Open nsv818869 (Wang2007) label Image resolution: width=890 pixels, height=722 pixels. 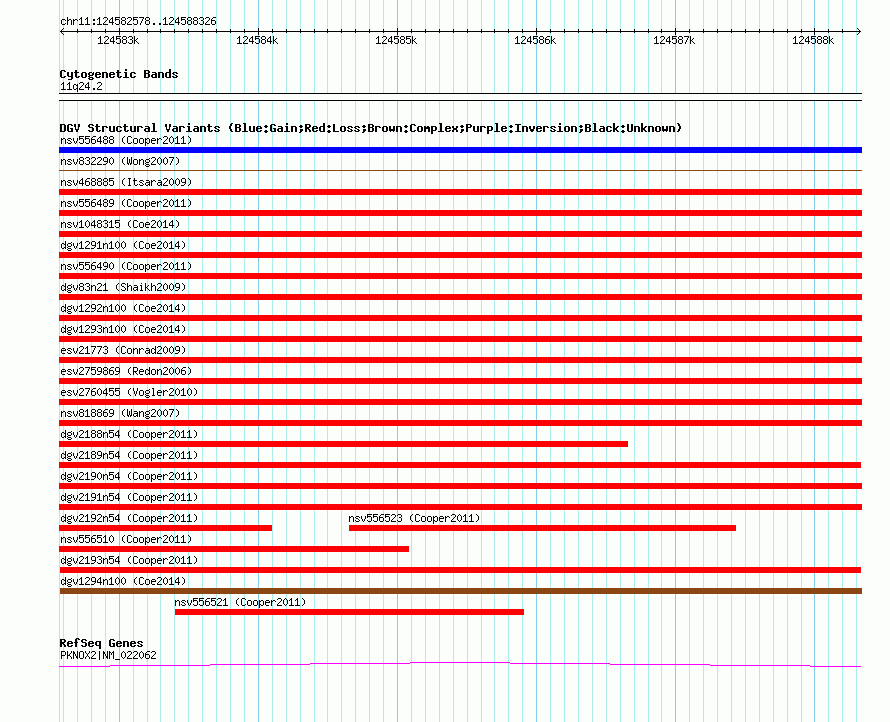coord(120,413)
